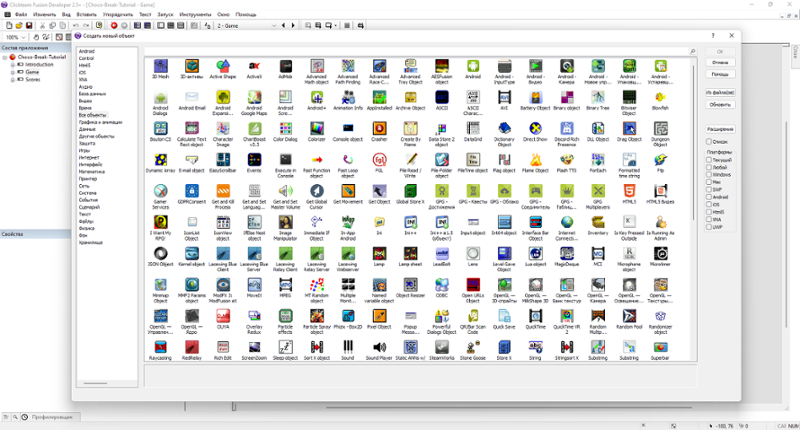Choose the Fast Loop object

(348, 160)
